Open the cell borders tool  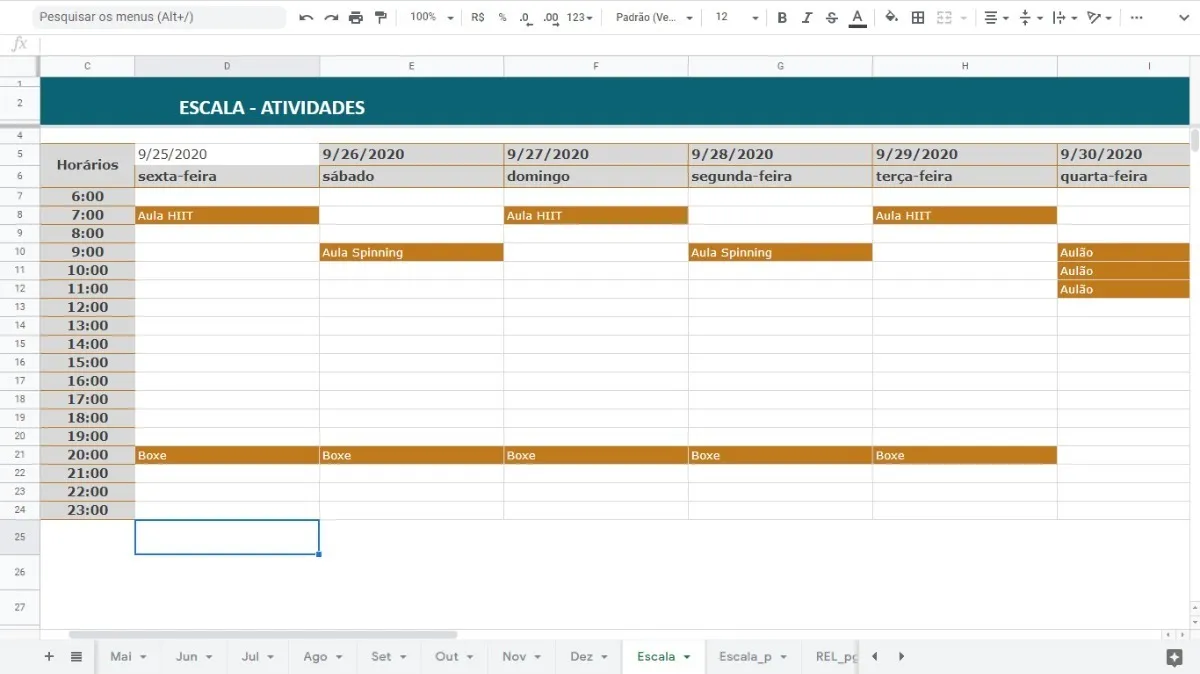[918, 18]
